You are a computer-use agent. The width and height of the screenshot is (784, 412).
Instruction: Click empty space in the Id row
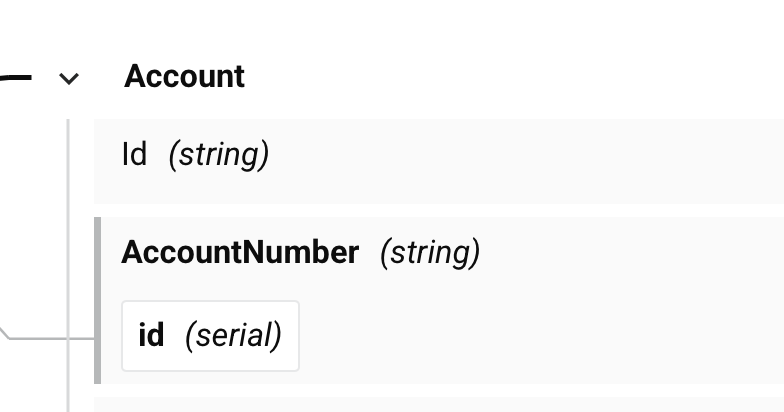(525, 162)
